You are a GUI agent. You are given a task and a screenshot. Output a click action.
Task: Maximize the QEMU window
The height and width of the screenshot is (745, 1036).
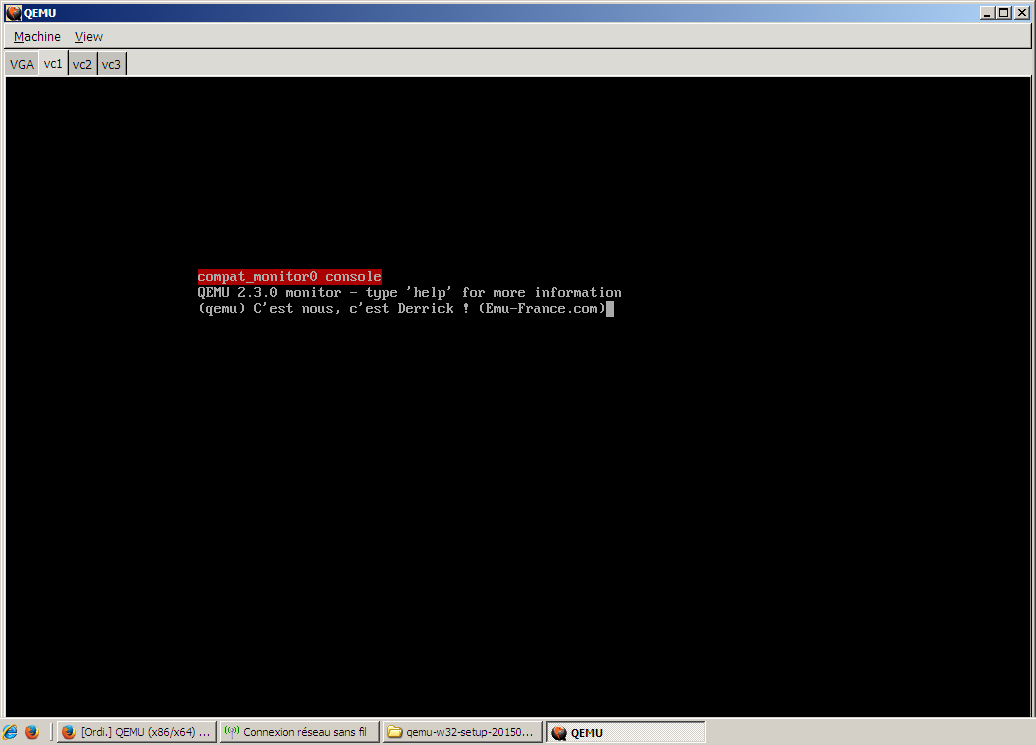[1004, 13]
